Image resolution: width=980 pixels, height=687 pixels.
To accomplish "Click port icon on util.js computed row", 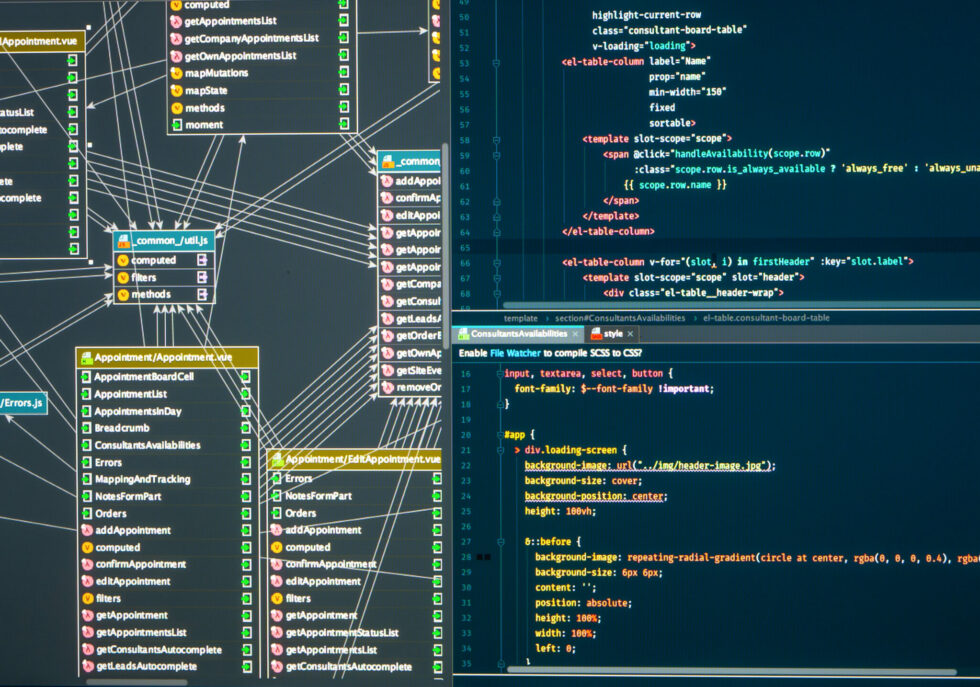I will tap(202, 259).
